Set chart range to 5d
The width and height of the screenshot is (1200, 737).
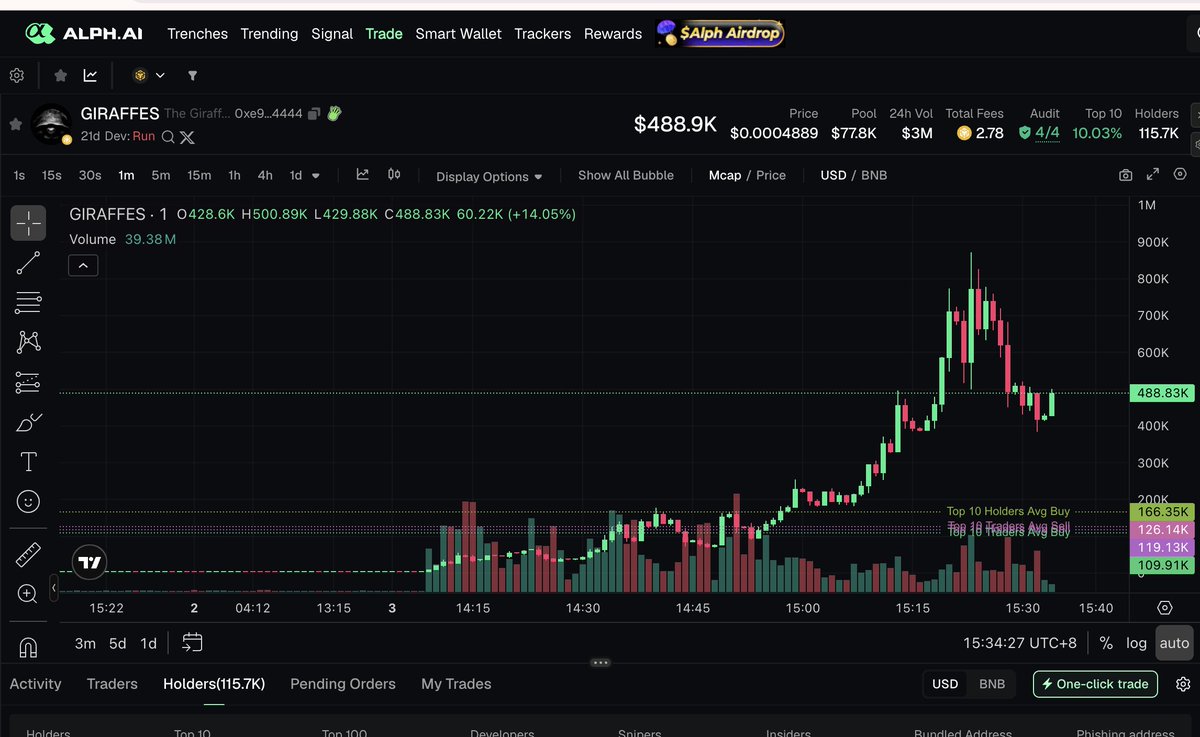click(117, 643)
